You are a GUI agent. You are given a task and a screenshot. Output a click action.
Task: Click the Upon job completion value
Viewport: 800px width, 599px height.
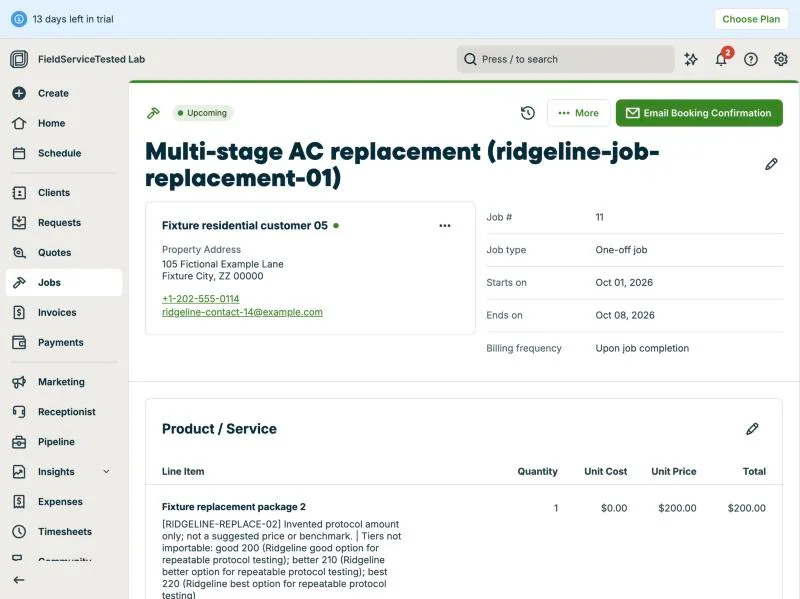click(x=642, y=348)
